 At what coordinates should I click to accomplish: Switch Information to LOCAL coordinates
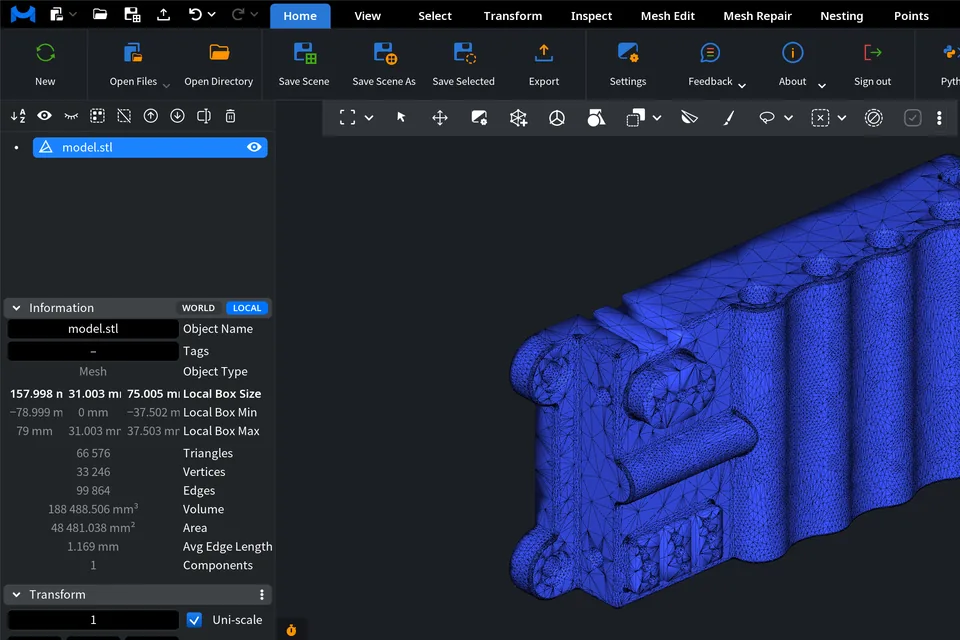point(247,308)
